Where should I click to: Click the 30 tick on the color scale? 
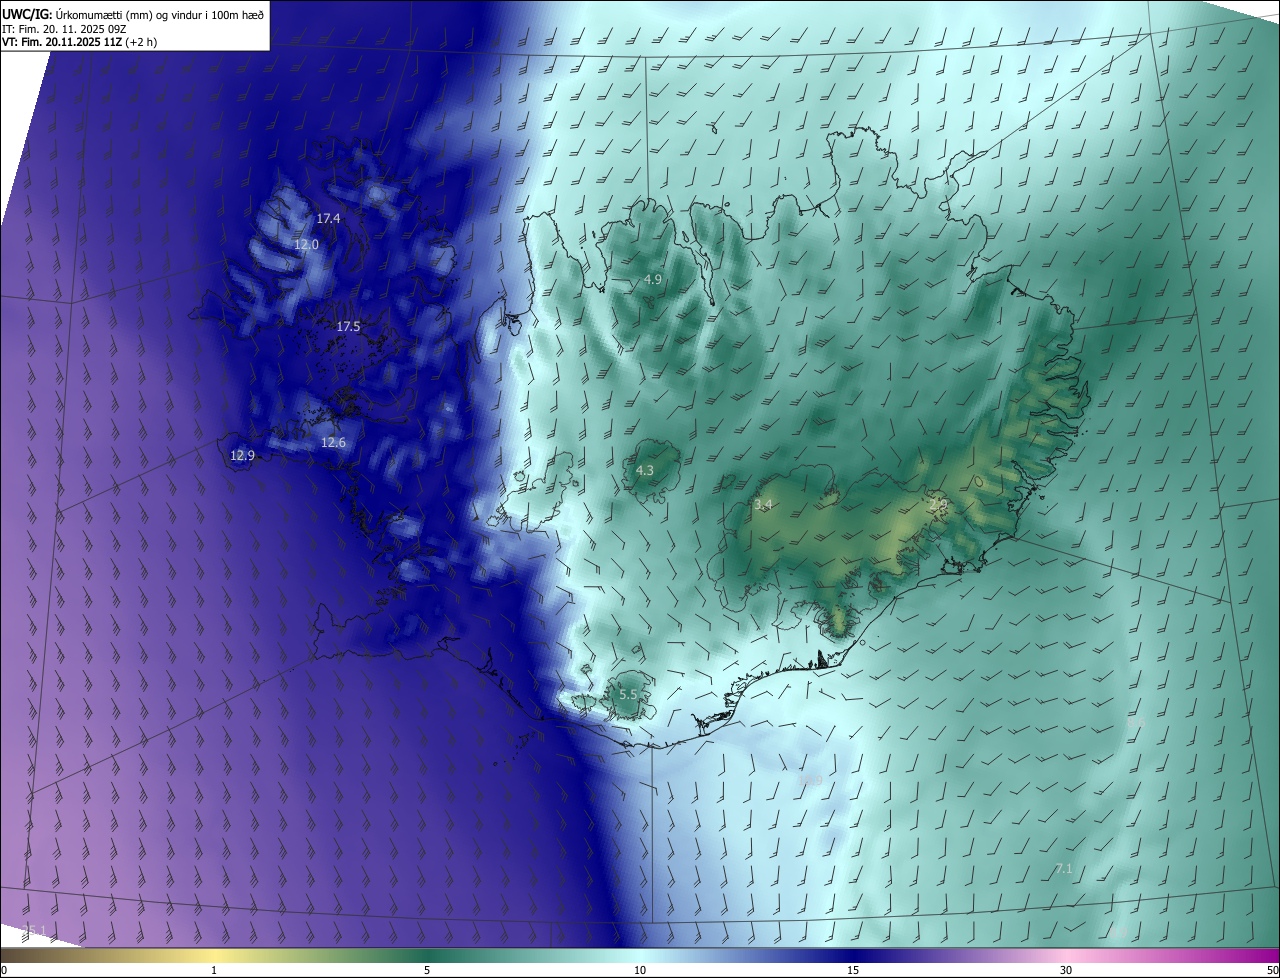1066,970
